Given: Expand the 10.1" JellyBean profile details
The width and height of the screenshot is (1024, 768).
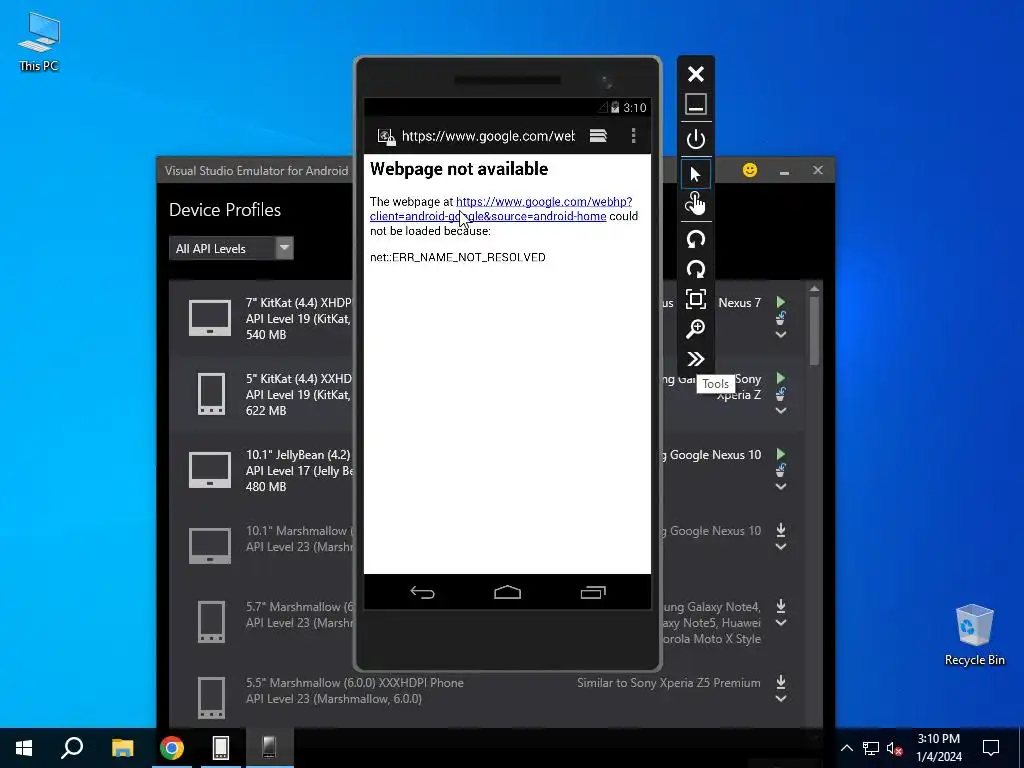Looking at the screenshot, I should click(780, 487).
